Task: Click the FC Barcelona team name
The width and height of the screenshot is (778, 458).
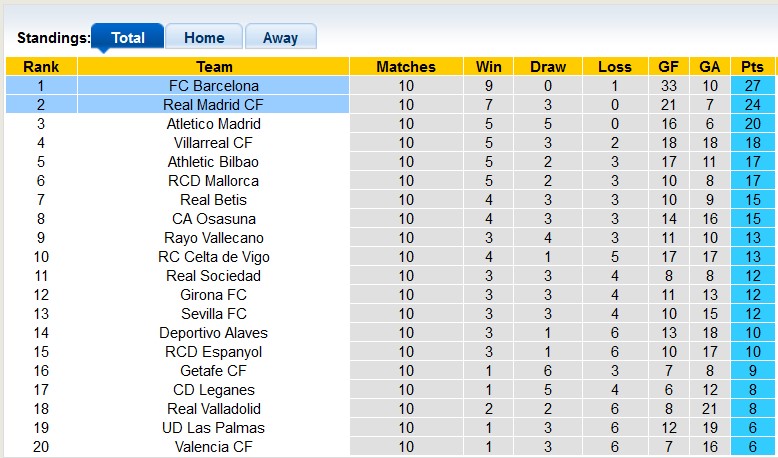Action: [213, 86]
